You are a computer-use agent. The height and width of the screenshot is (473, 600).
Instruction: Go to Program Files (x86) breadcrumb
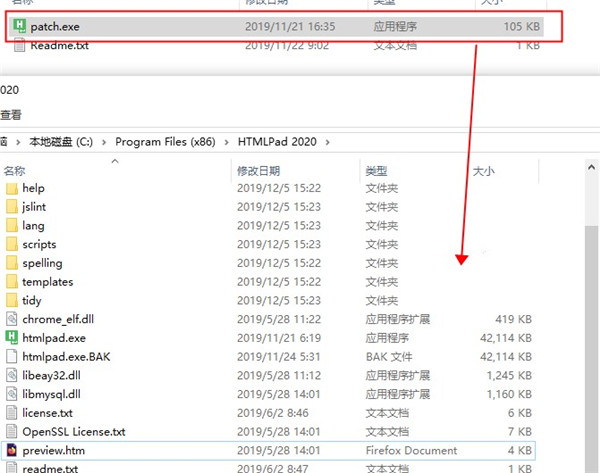(x=165, y=142)
